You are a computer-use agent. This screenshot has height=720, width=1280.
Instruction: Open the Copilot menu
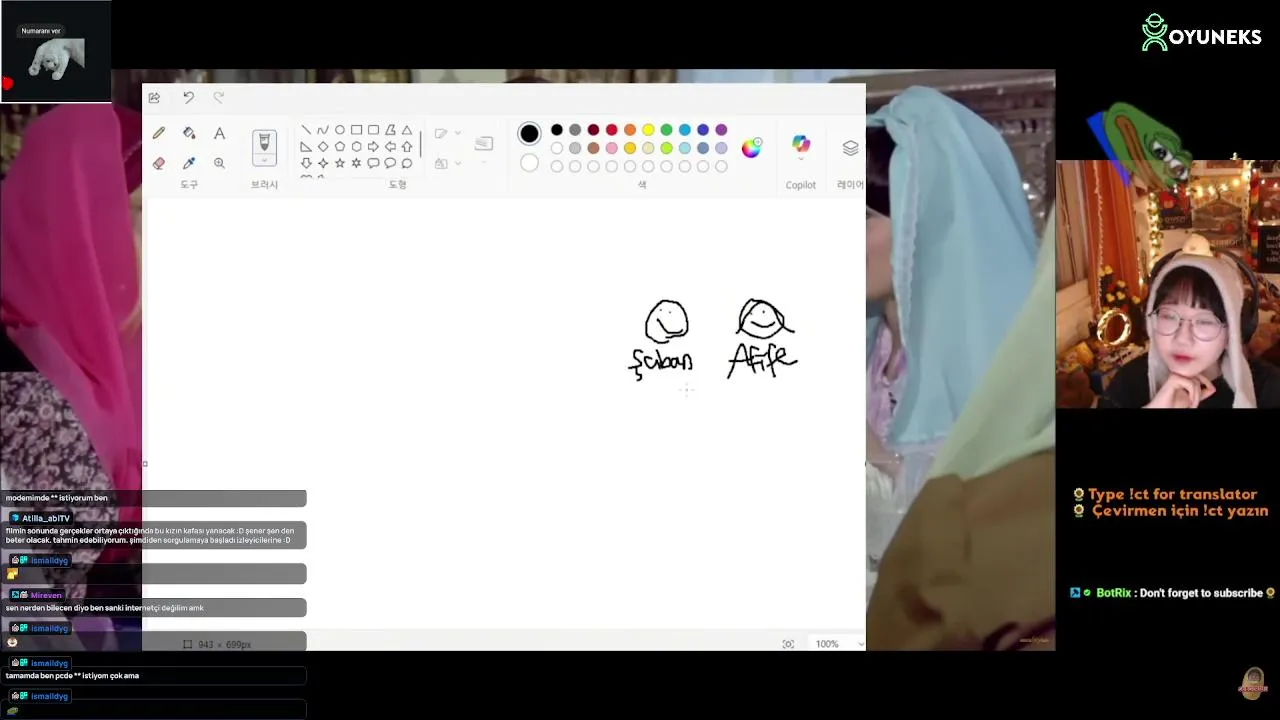801,148
